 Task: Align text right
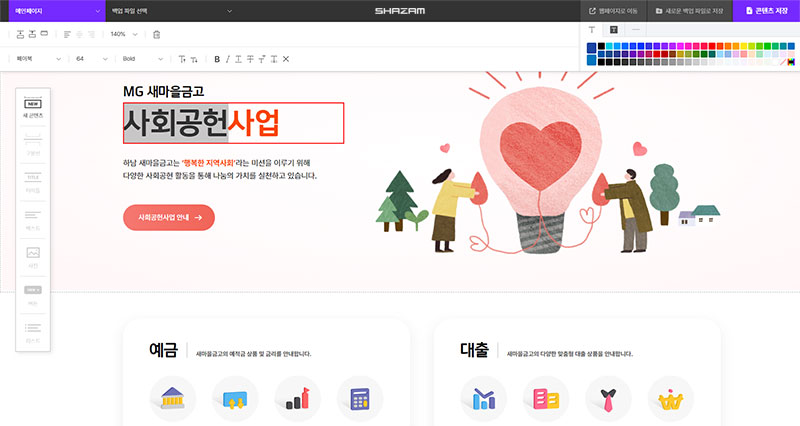(x=91, y=34)
